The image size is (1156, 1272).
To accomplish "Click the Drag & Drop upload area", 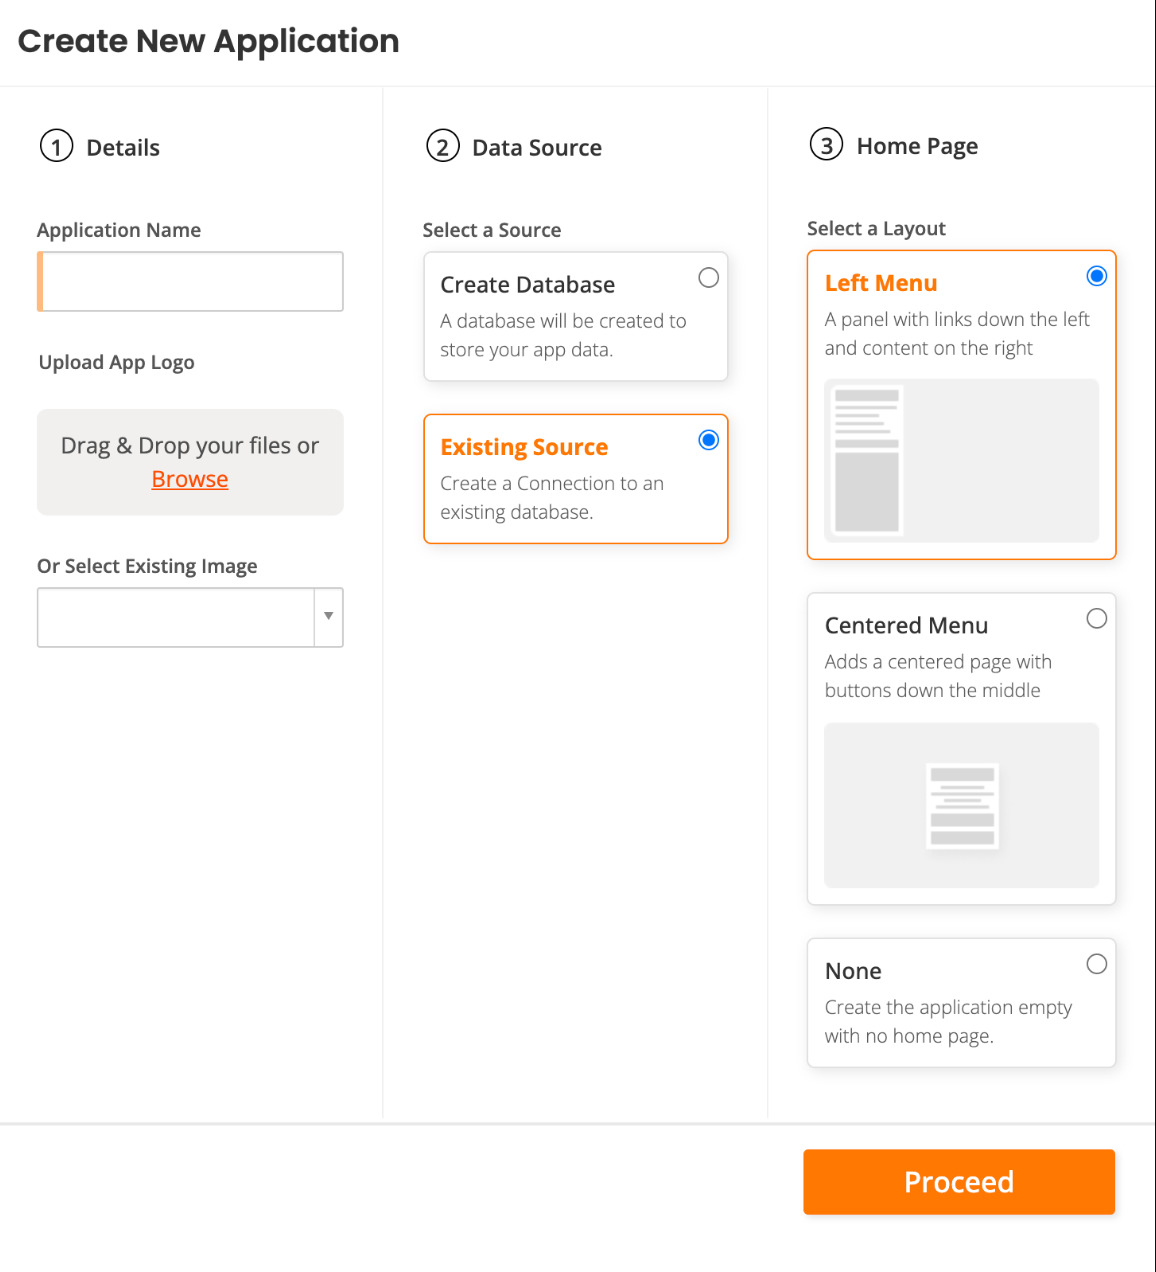I will 190,462.
